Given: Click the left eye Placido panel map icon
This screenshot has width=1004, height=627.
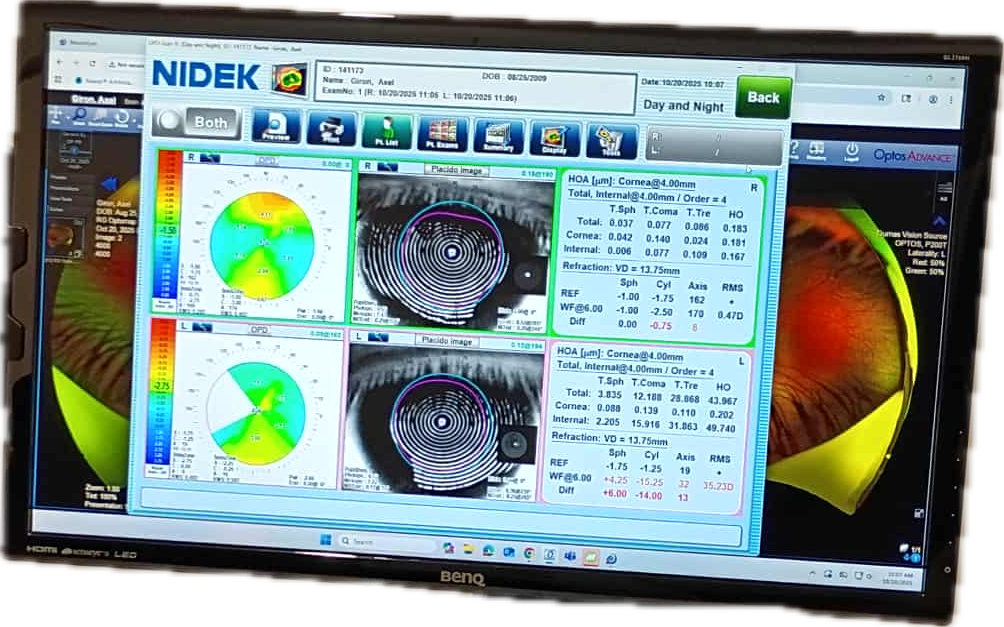Looking at the screenshot, I should (378, 337).
